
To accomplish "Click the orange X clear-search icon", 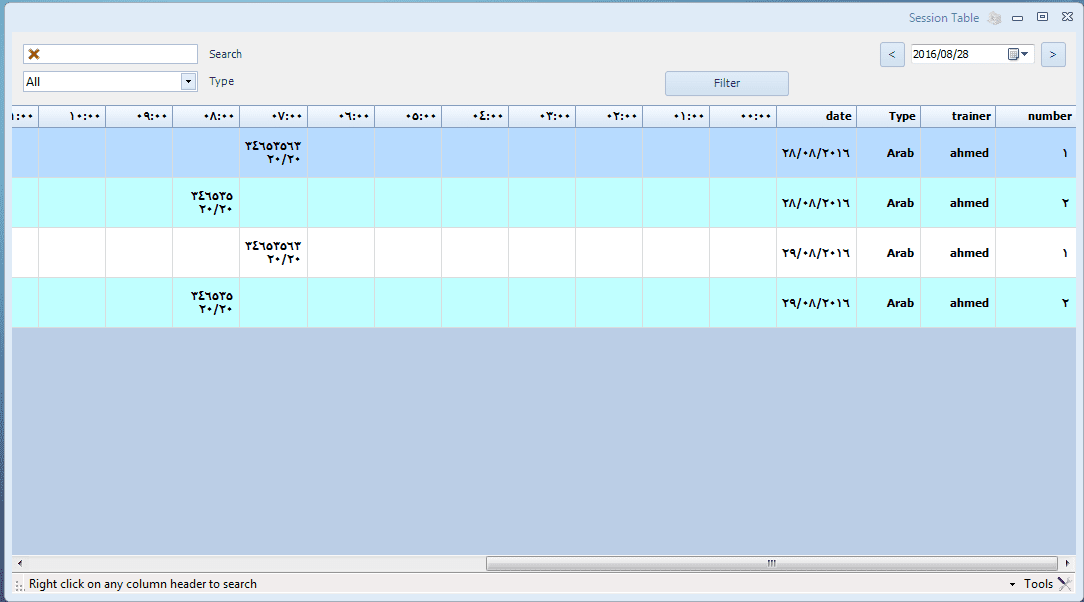I will [34, 54].
